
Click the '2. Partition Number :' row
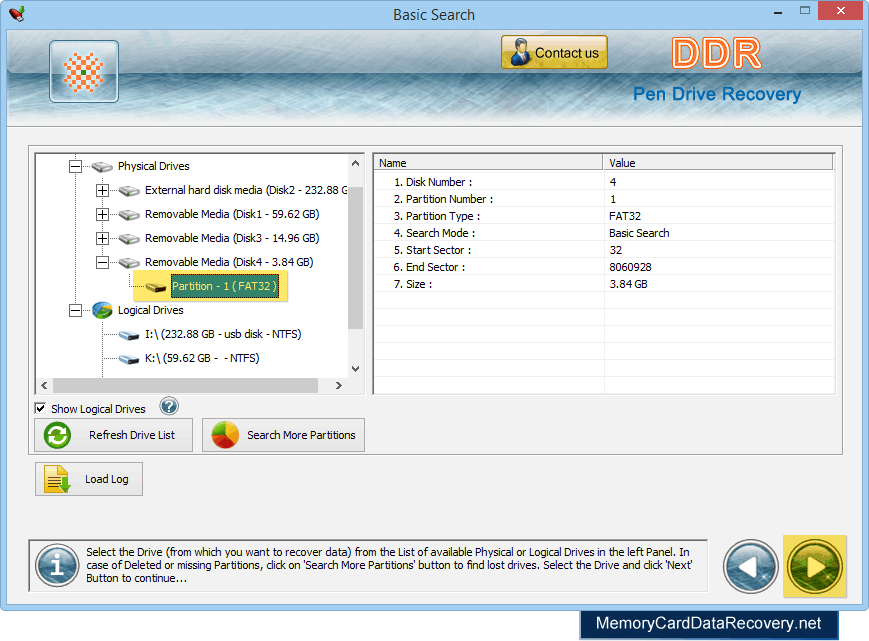click(x=605, y=199)
